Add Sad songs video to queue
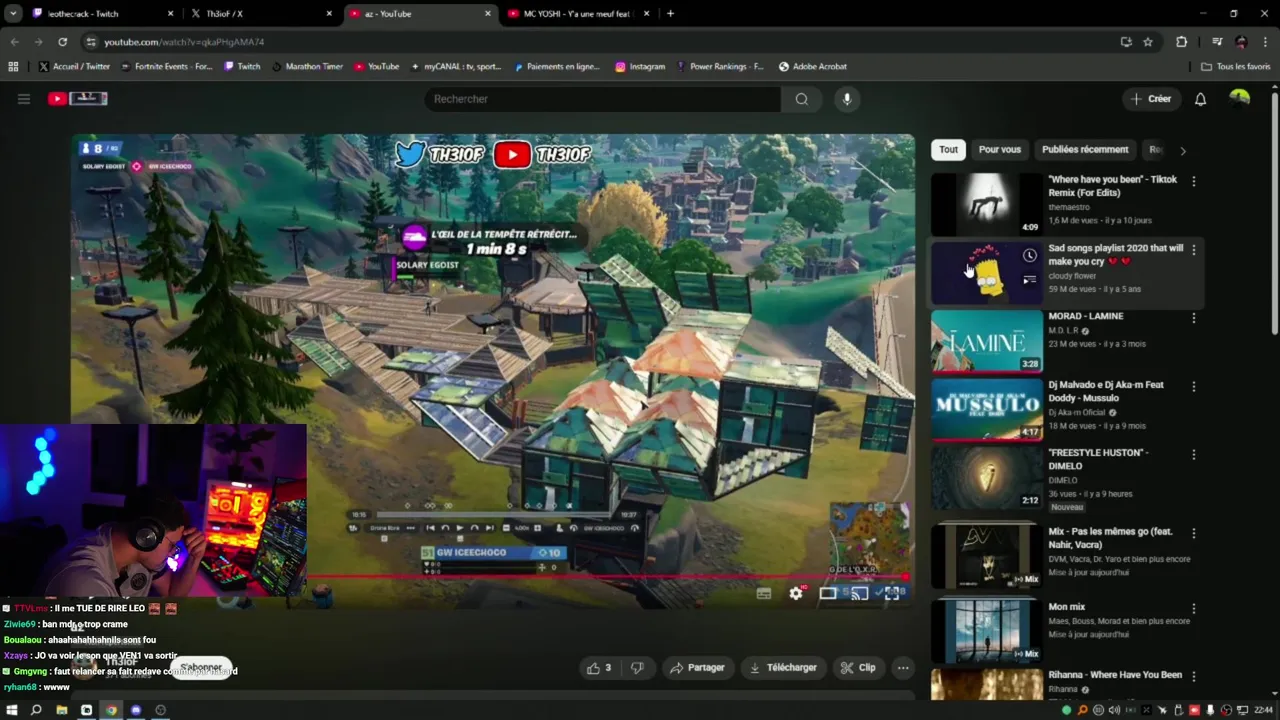 point(1029,280)
